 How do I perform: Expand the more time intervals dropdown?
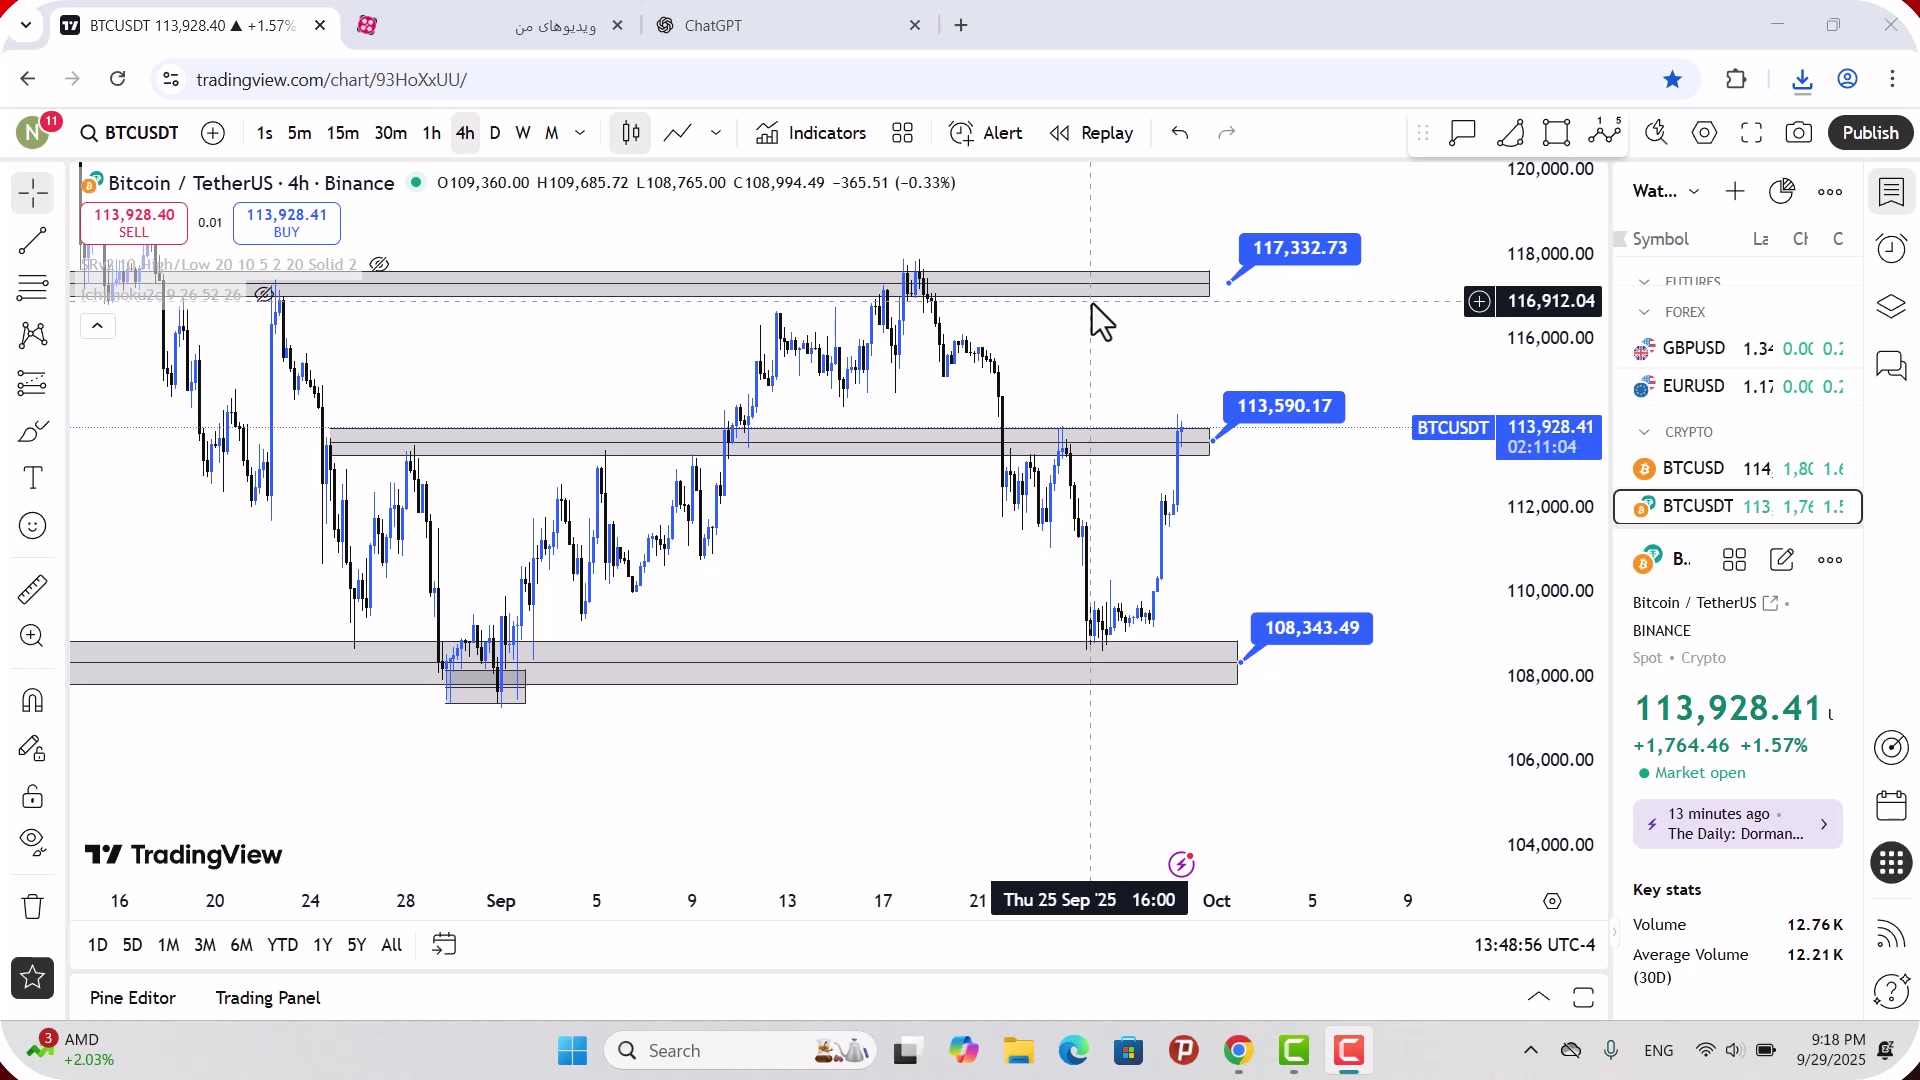(x=580, y=133)
